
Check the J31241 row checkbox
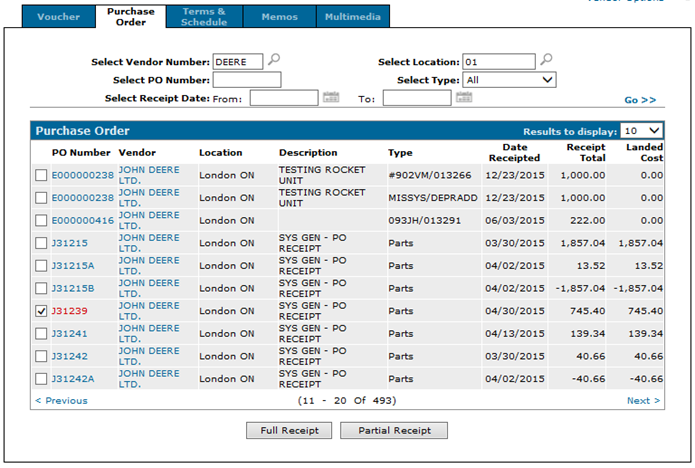(41, 333)
